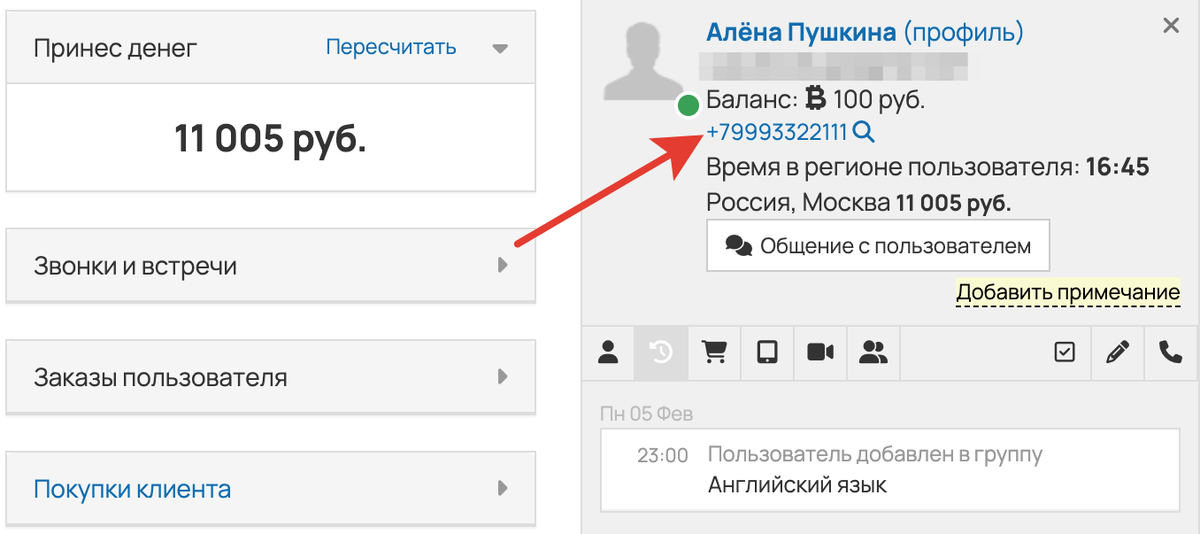This screenshot has height=534, width=1200.
Task: Click phone number +79993322111
Action: click(x=777, y=132)
